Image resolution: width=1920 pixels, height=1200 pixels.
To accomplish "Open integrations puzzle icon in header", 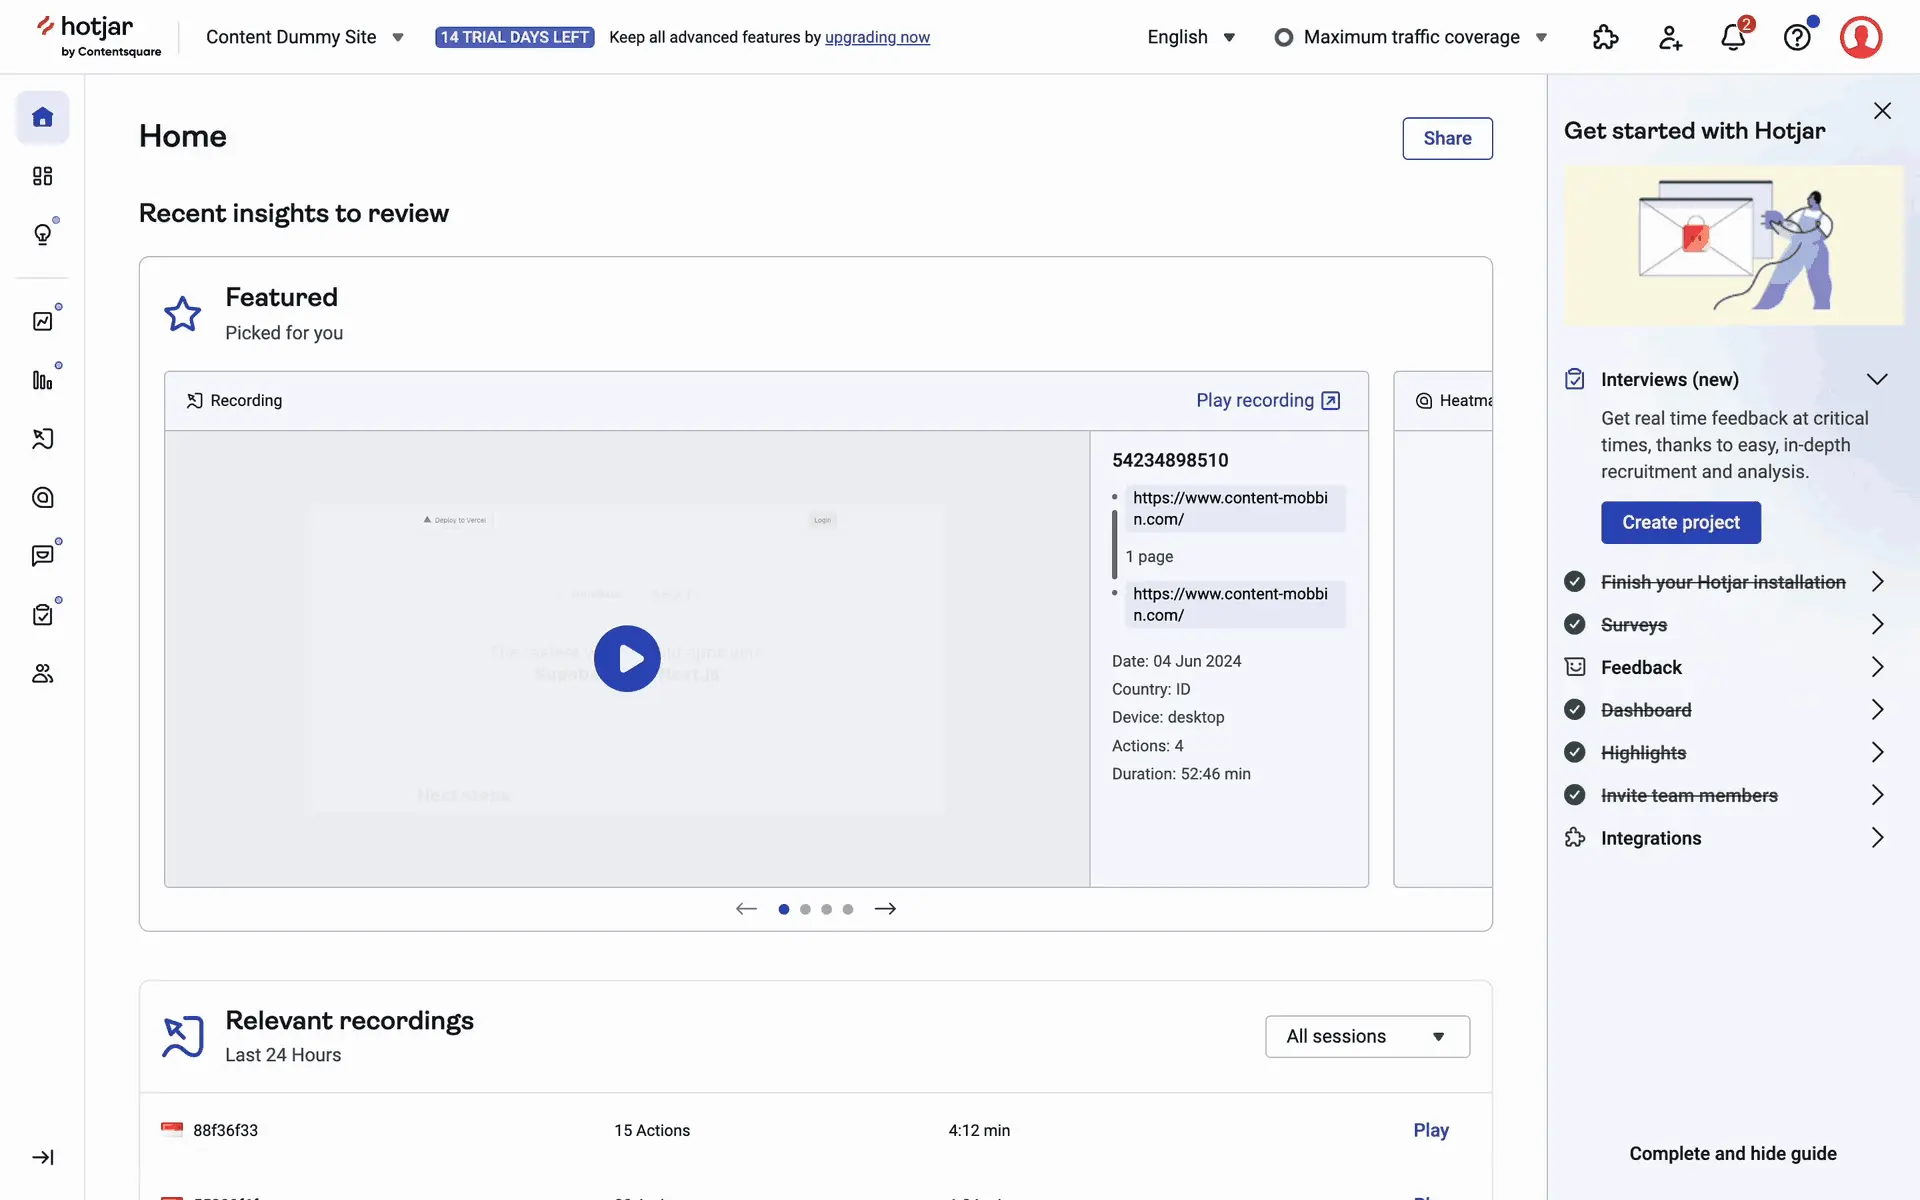I will (1605, 38).
